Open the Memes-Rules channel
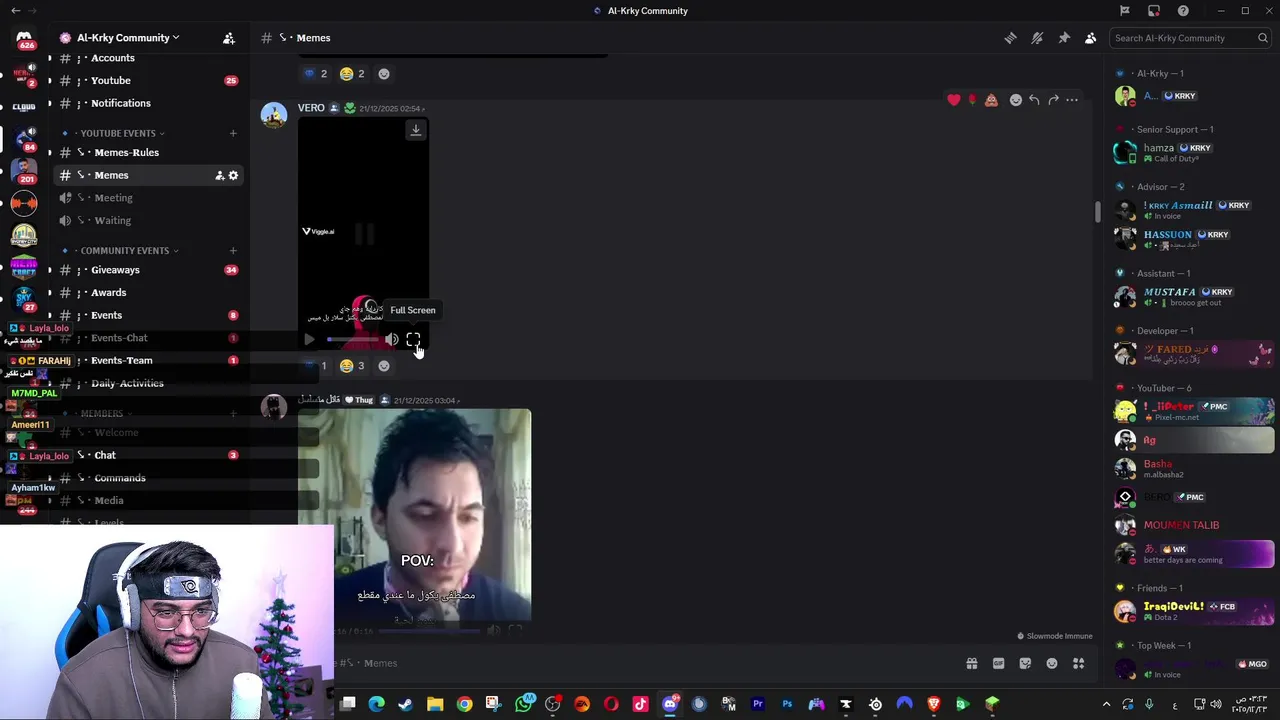 (147, 152)
